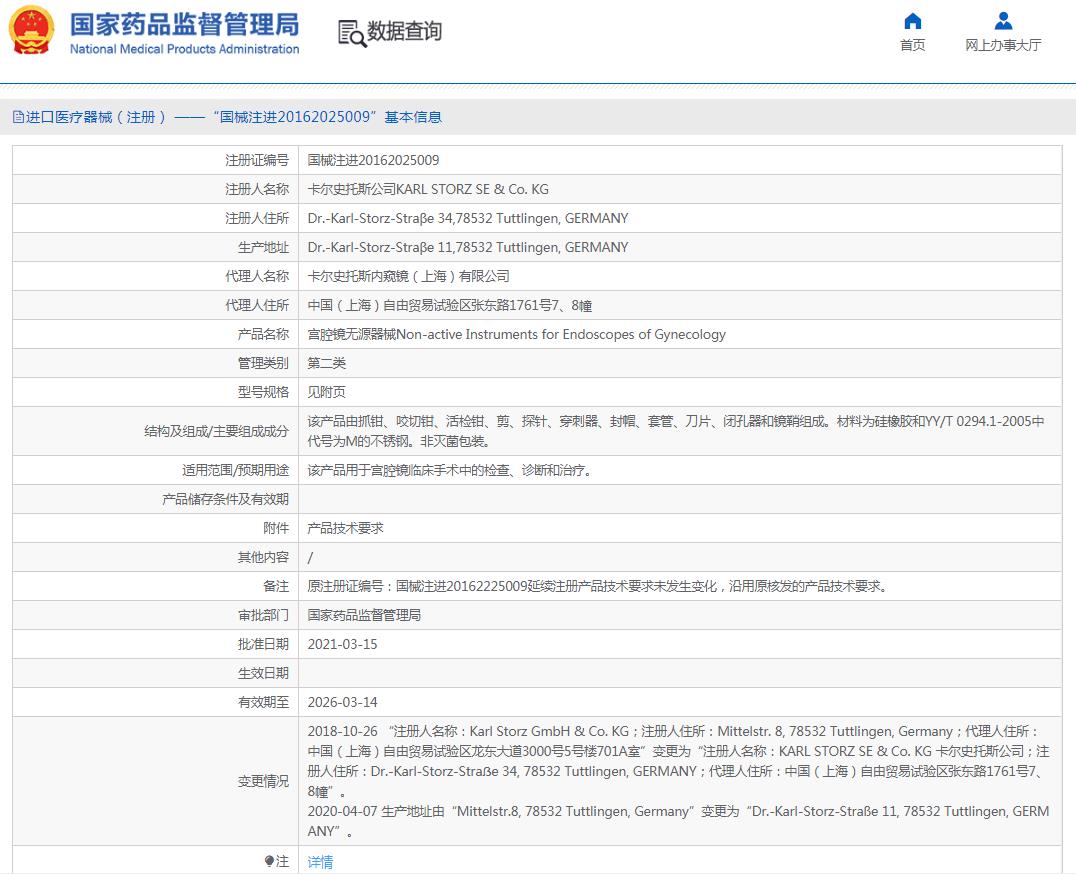The height and width of the screenshot is (875, 1076).
Task: Click the 结构及组成/主要组成成分 label
Action: 217,431
